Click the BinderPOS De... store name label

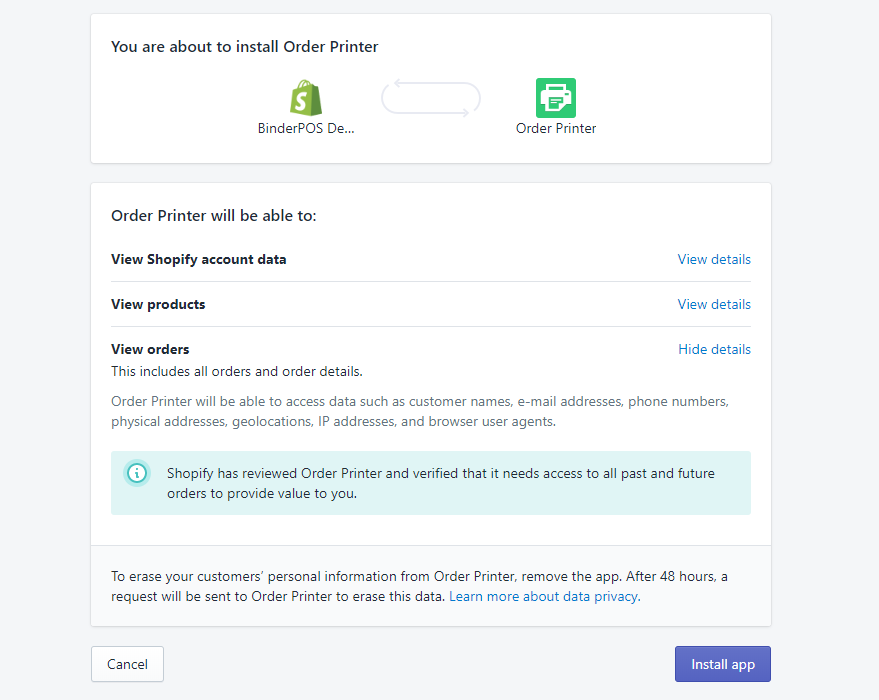tap(306, 128)
